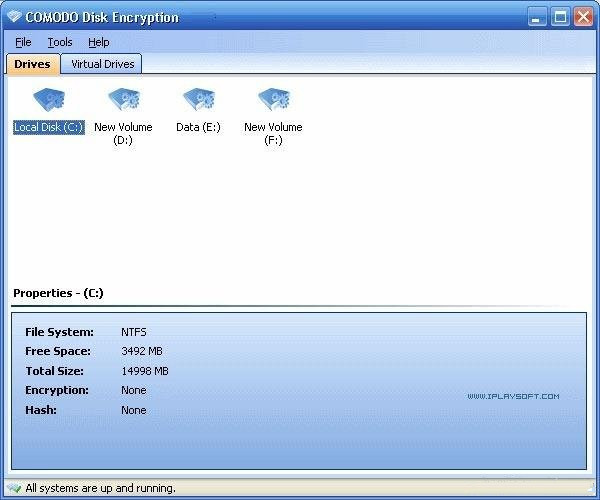This screenshot has width=600, height=500.
Task: Select the New Volume (D:) drive icon
Action: (x=124, y=99)
